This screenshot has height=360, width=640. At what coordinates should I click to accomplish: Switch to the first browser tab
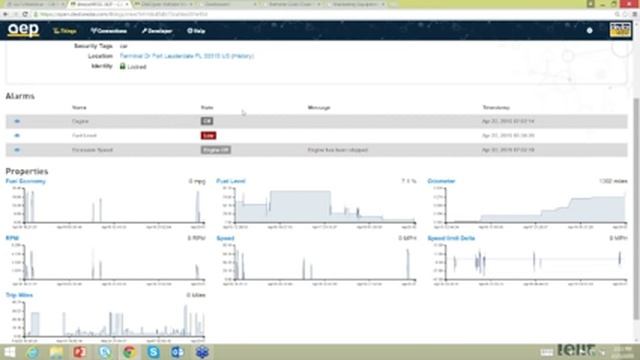click(x=35, y=4)
